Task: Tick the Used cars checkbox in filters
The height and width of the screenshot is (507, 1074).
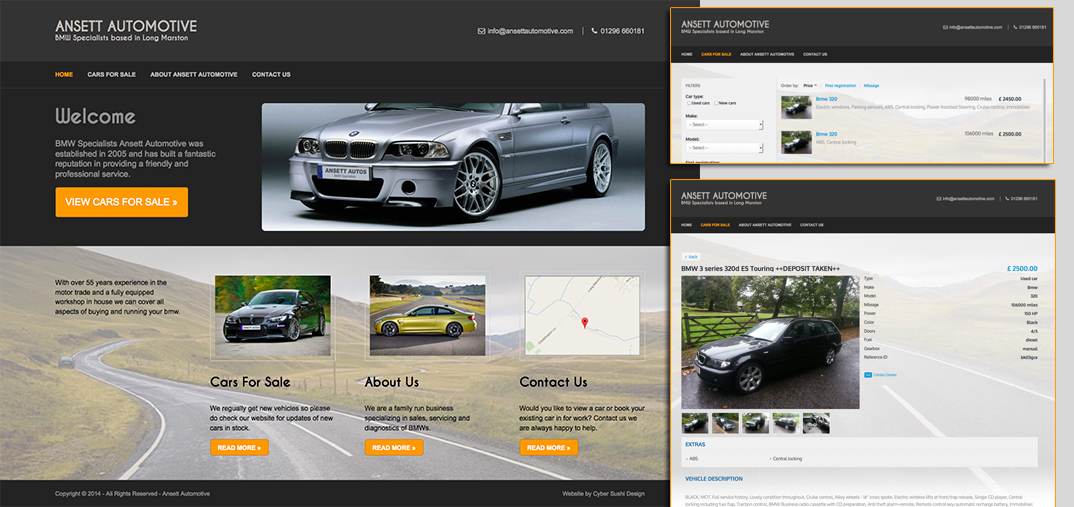Action: (688, 103)
